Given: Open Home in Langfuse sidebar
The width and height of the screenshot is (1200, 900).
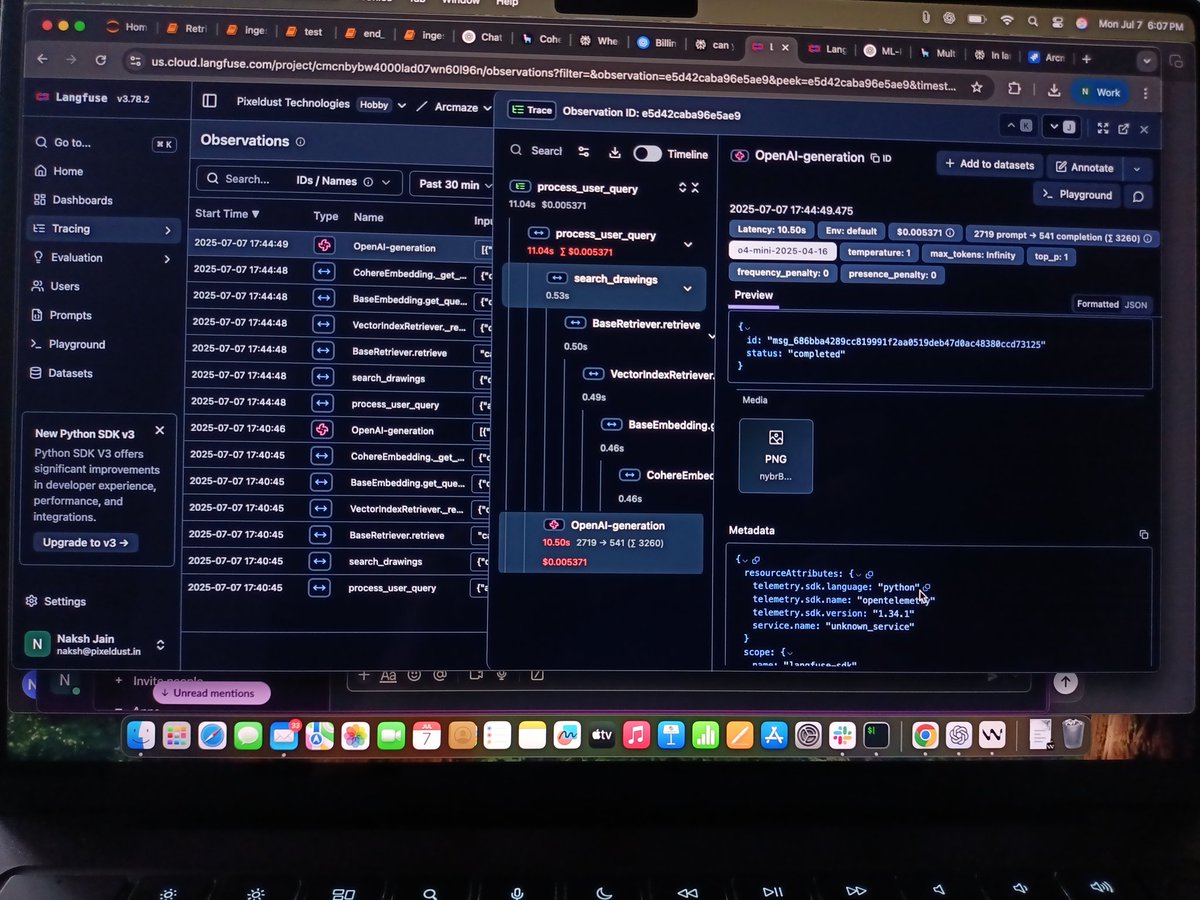Looking at the screenshot, I should pos(67,171).
